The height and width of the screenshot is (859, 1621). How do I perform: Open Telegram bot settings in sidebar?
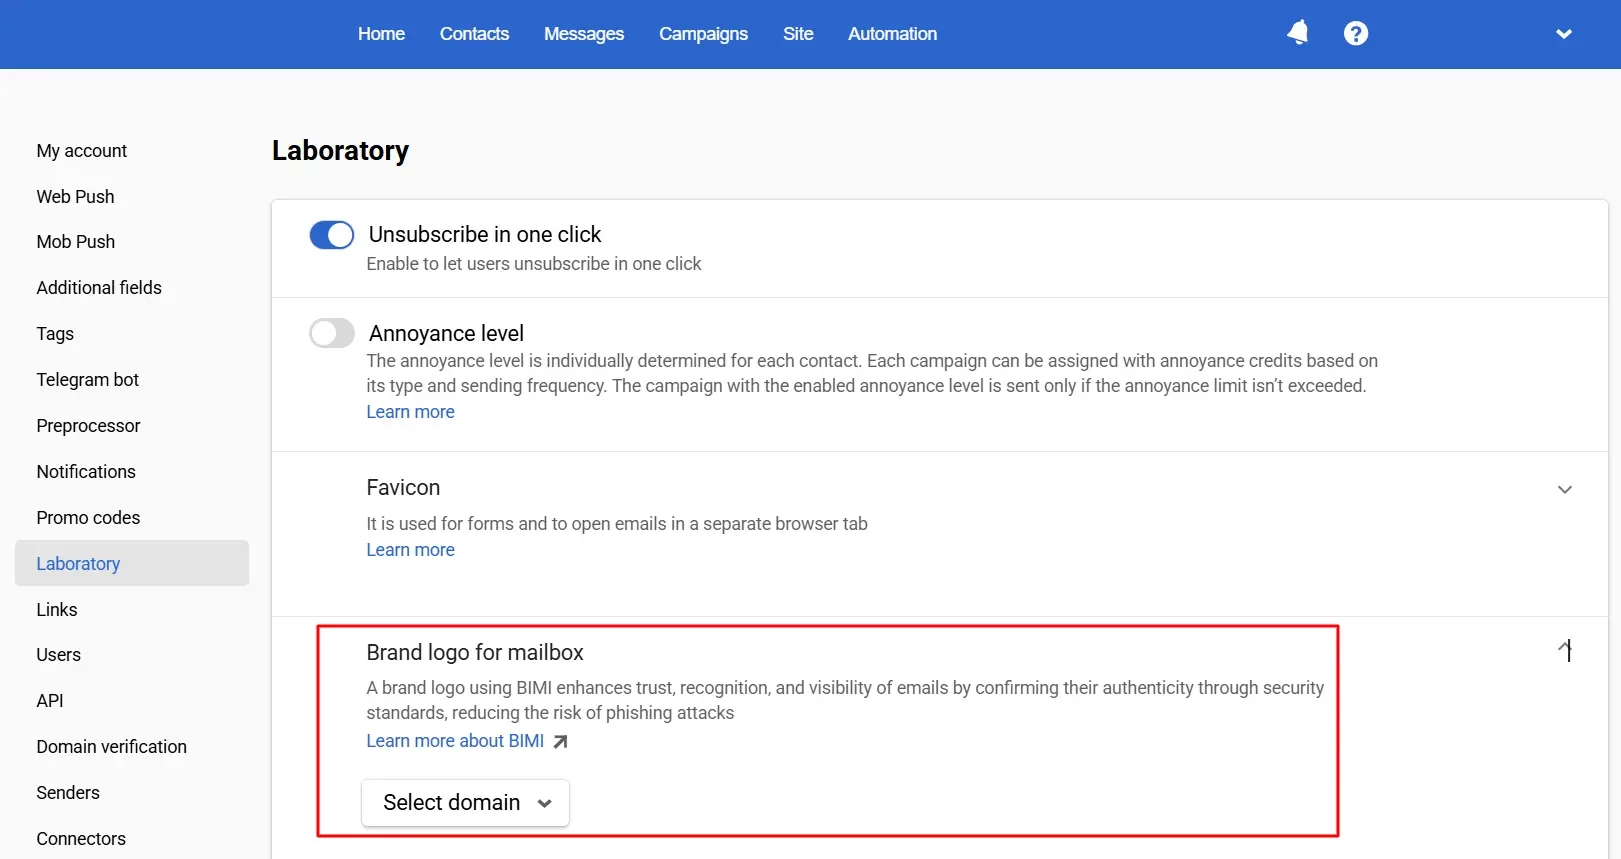coord(88,380)
